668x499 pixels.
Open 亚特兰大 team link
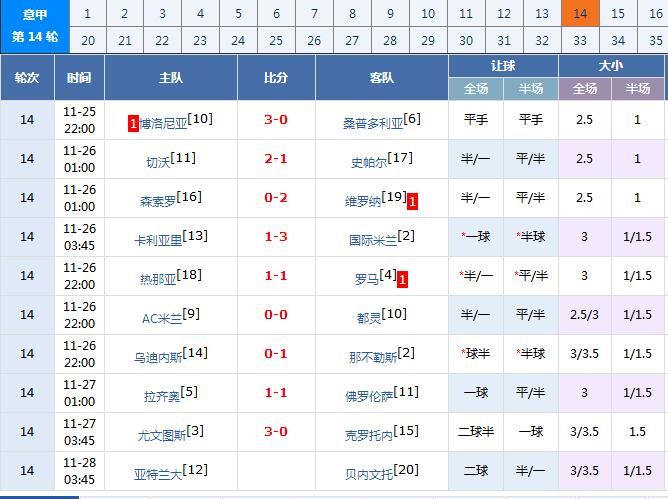158,474
